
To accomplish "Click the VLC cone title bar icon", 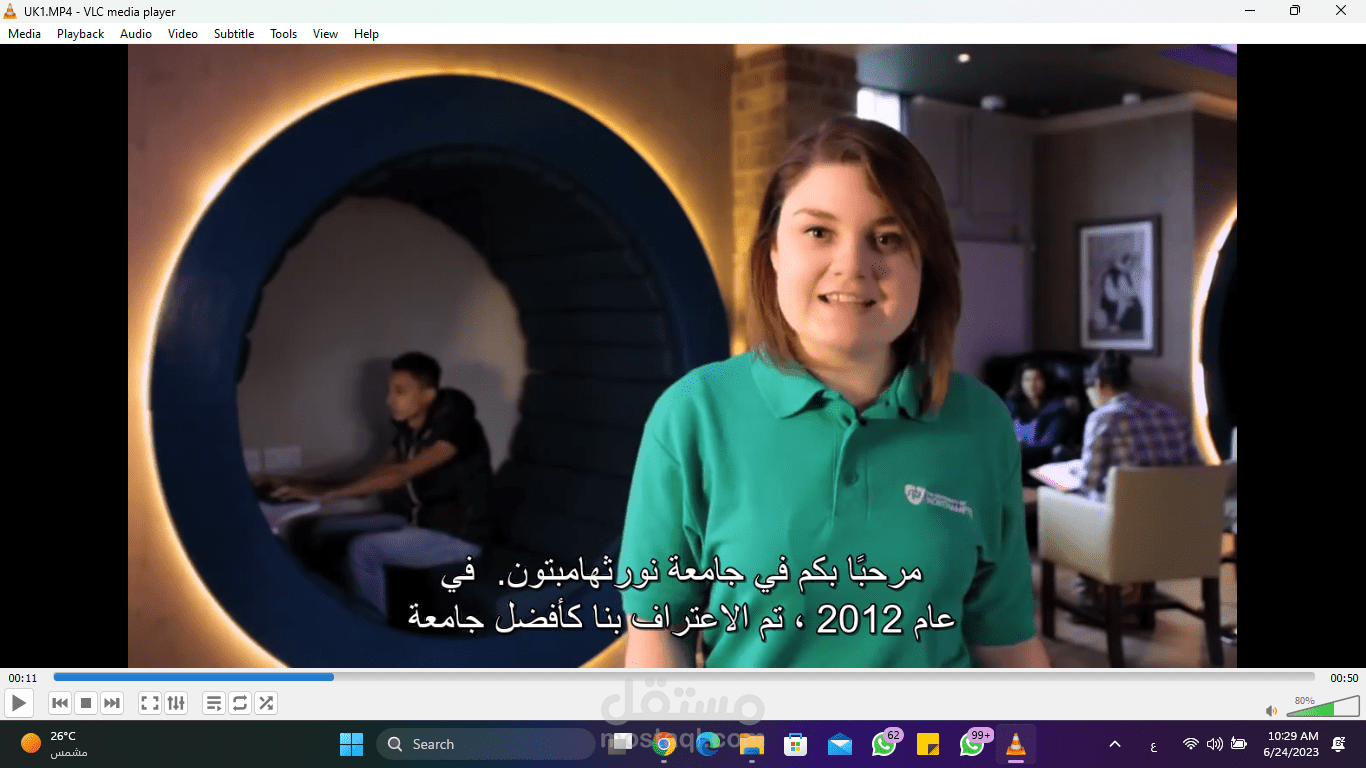I will [11, 11].
